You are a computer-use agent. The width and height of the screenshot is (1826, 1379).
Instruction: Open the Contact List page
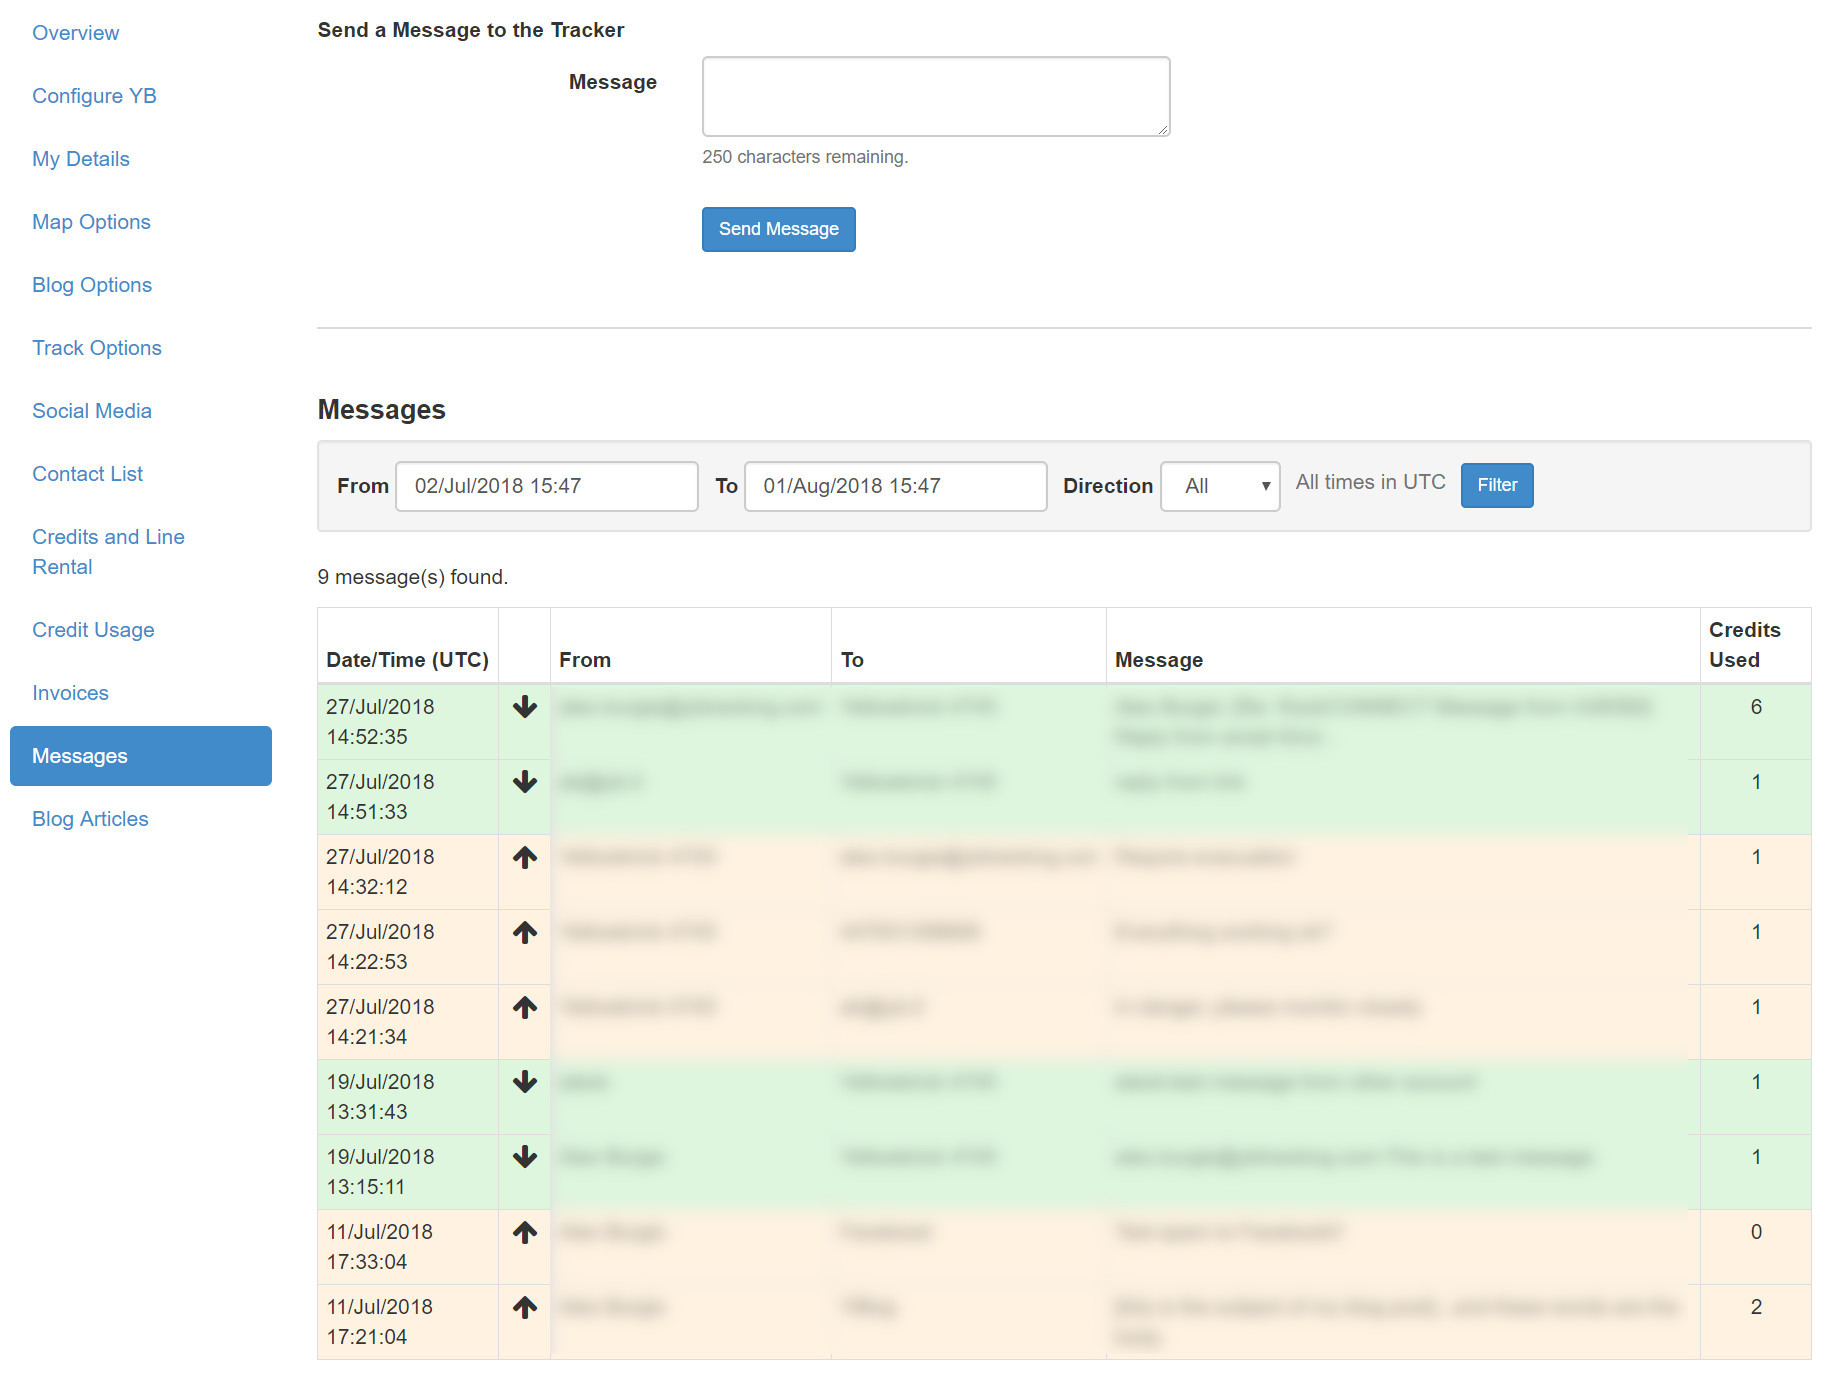pyautogui.click(x=87, y=474)
